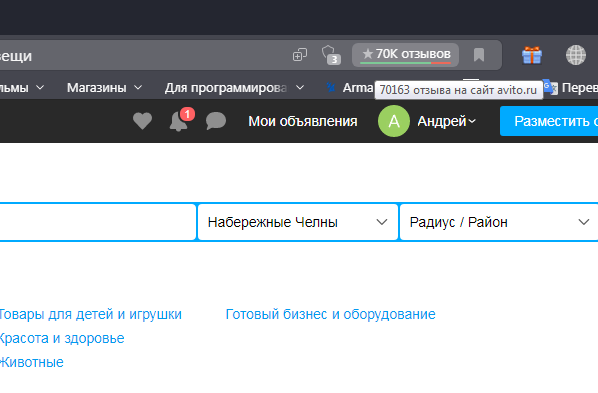Open the Перев... translate bookmark

571,88
